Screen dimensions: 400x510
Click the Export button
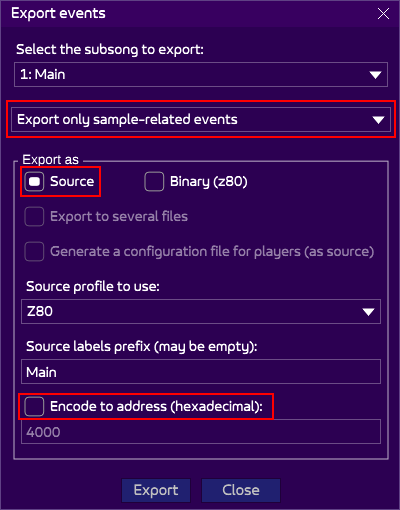click(x=156, y=490)
